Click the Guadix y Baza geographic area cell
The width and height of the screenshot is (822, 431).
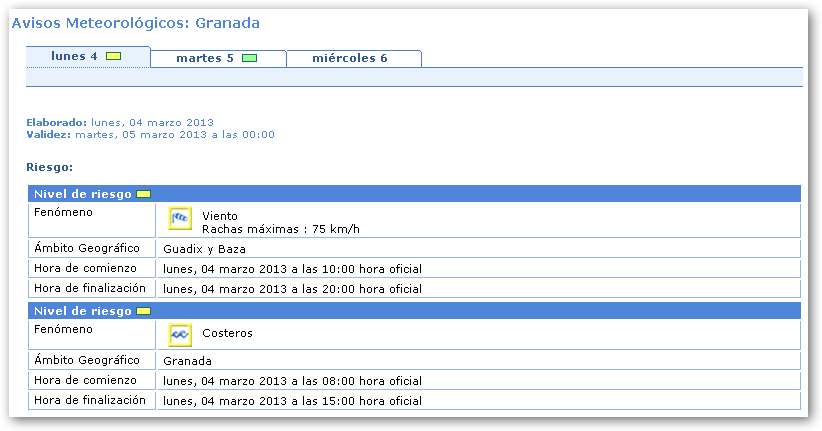click(x=204, y=249)
